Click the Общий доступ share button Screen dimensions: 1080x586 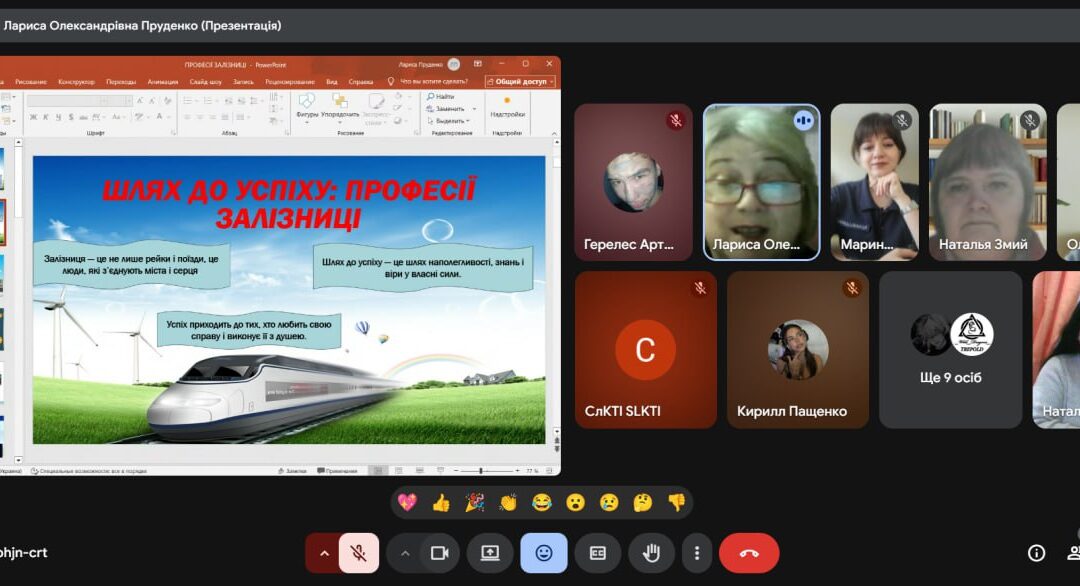[520, 82]
